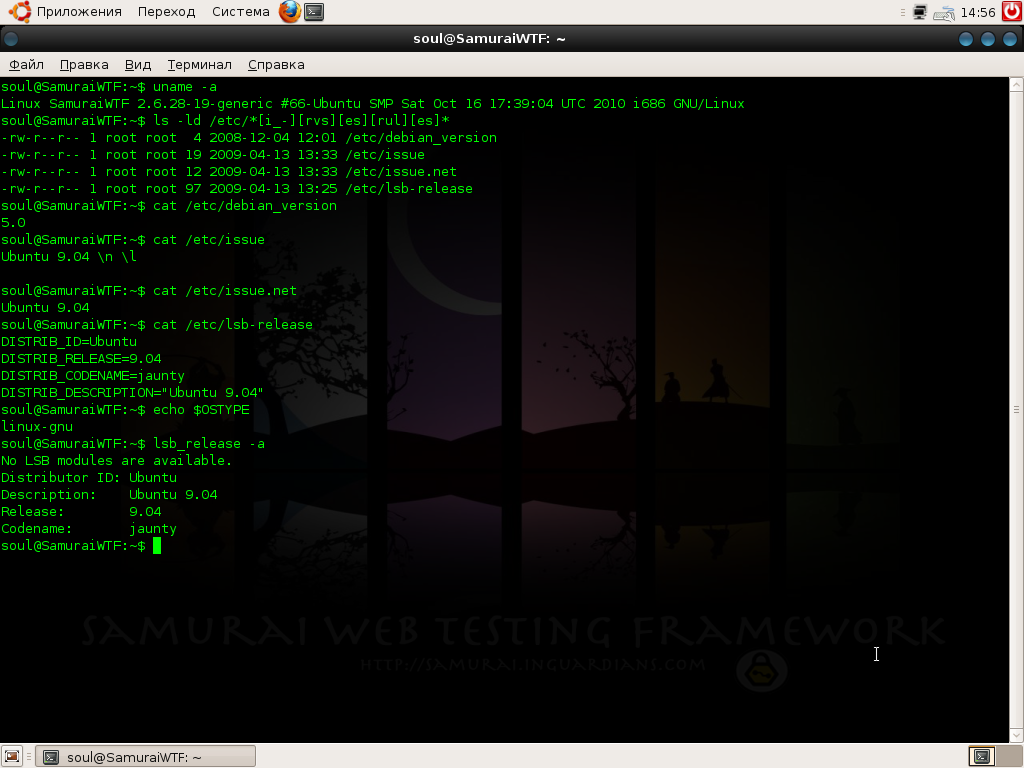Click the green cursor at the last prompt
Image resolution: width=1024 pixels, height=768 pixels.
pyautogui.click(x=157, y=546)
